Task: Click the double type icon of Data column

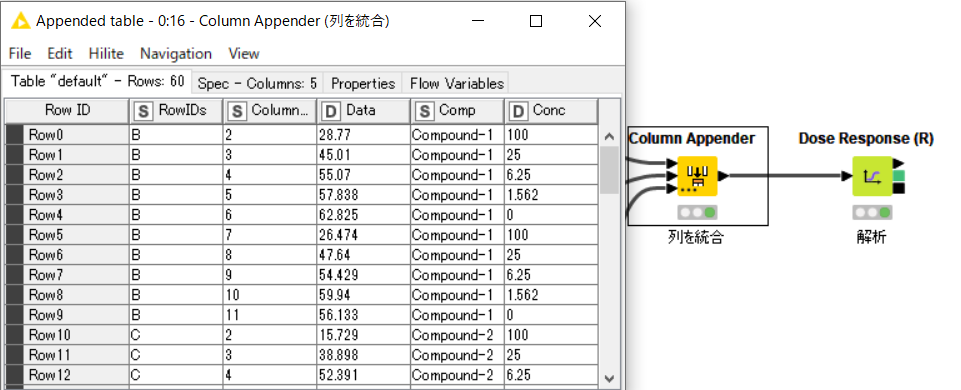Action: click(x=331, y=111)
